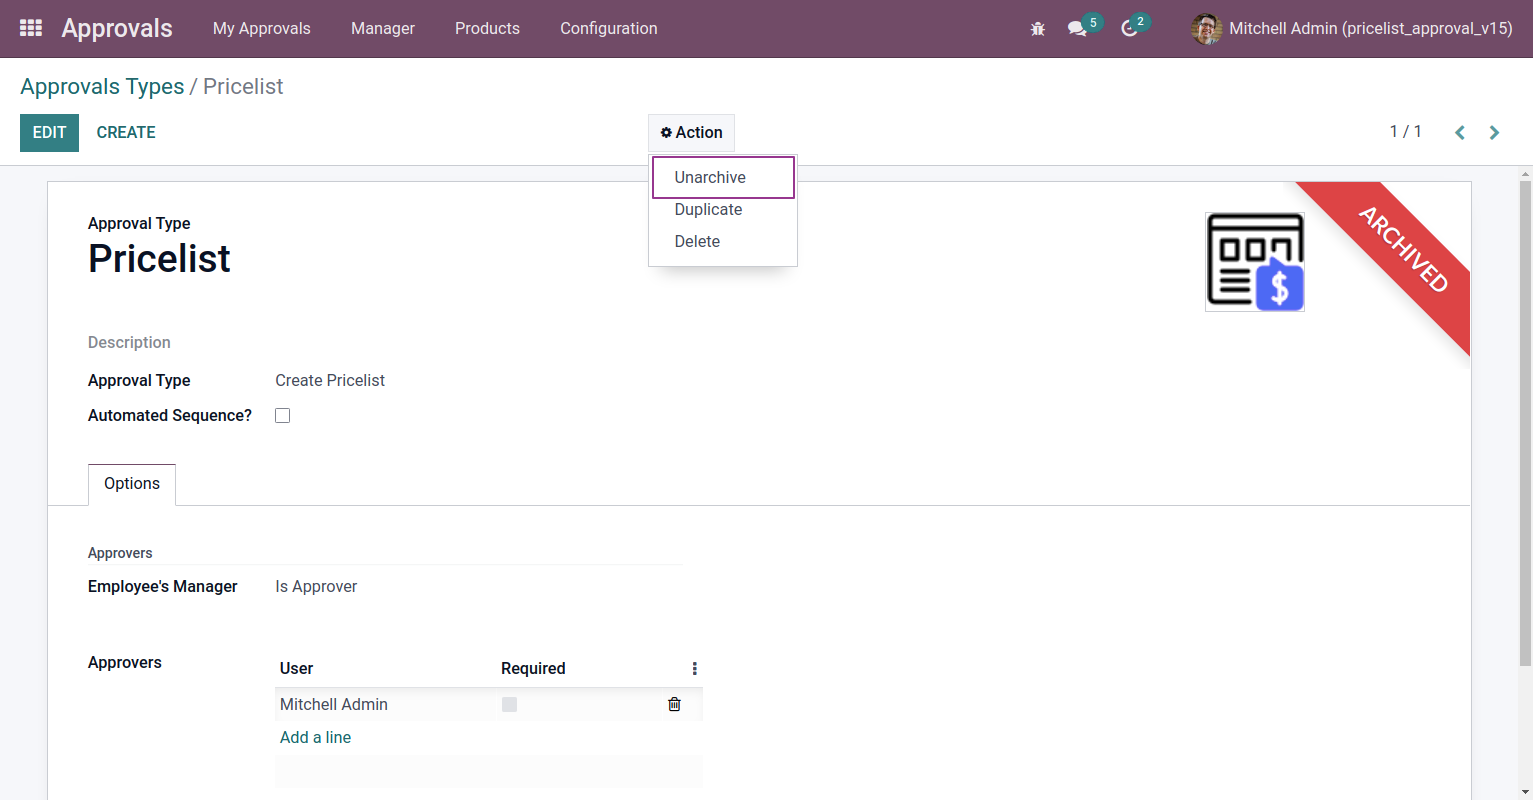This screenshot has height=800, width=1533.
Task: Select Duplicate from Action menu
Action: [723, 209]
